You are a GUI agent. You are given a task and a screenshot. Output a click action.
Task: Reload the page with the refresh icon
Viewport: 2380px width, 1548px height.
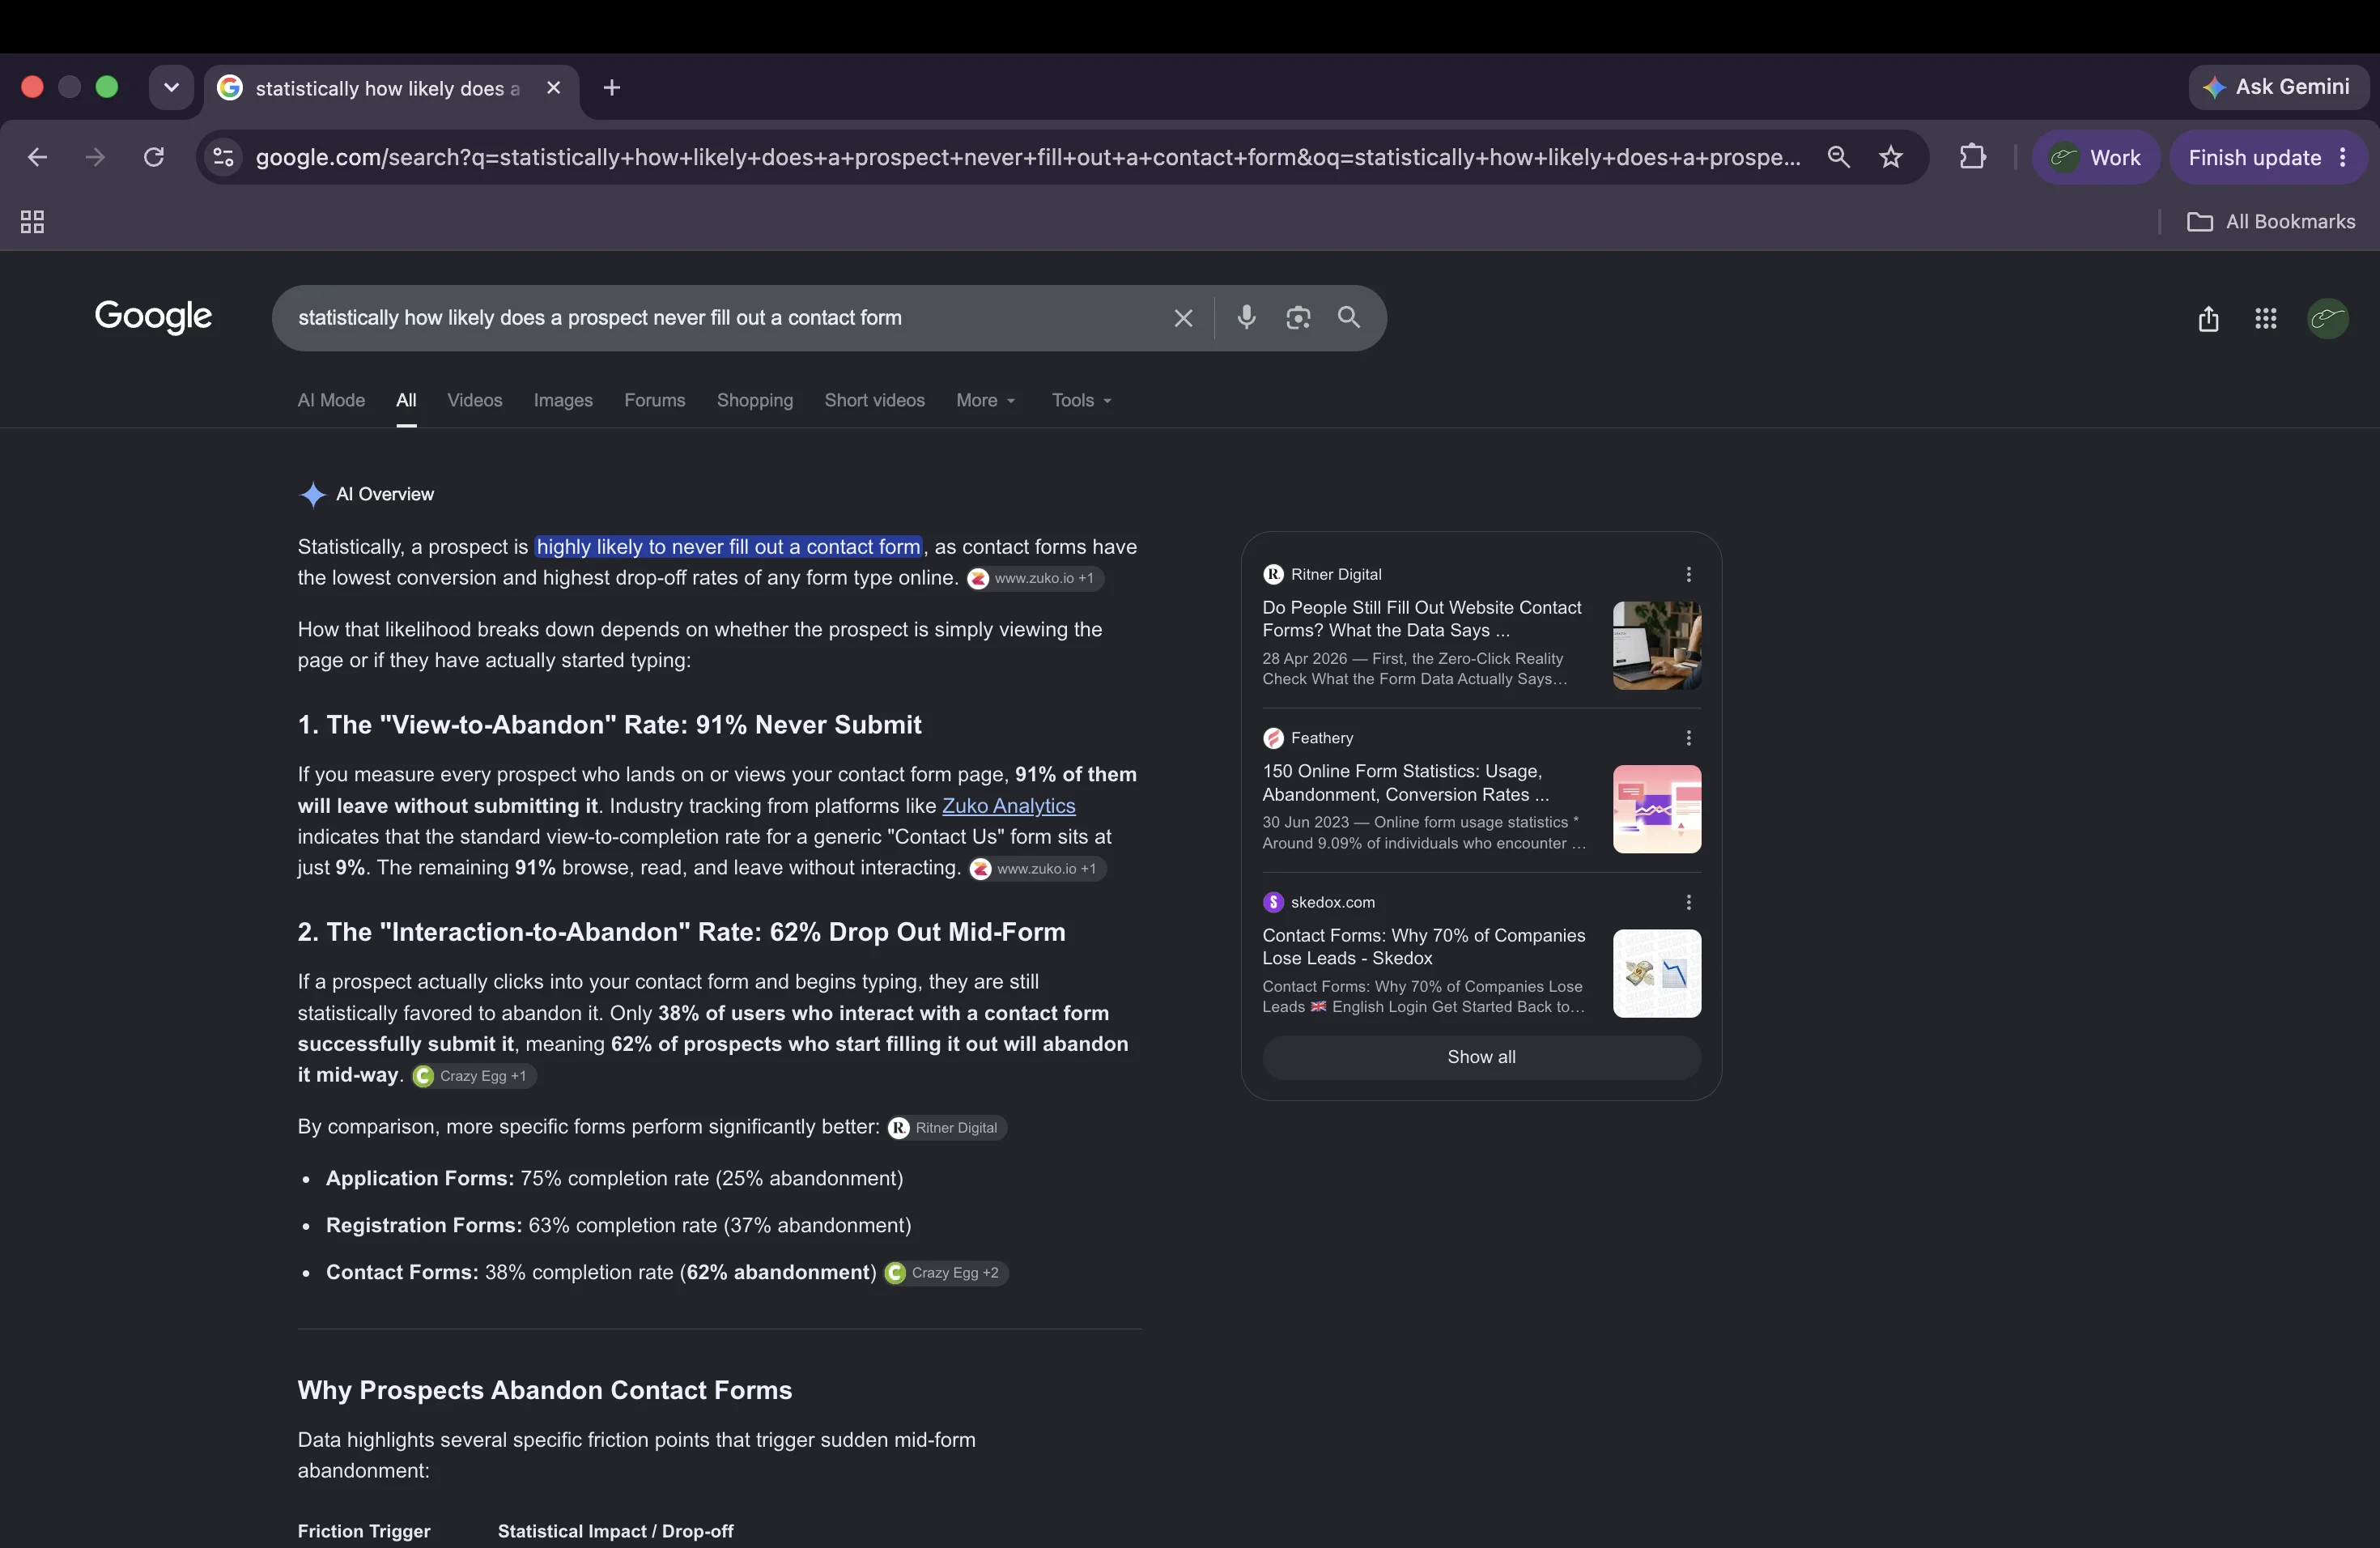tap(153, 157)
